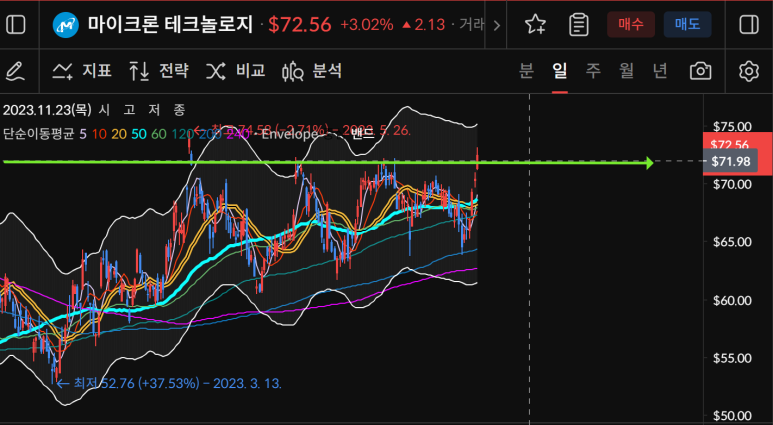Switch chart to 년 yearly interval
The image size is (773, 425).
[x=660, y=71]
